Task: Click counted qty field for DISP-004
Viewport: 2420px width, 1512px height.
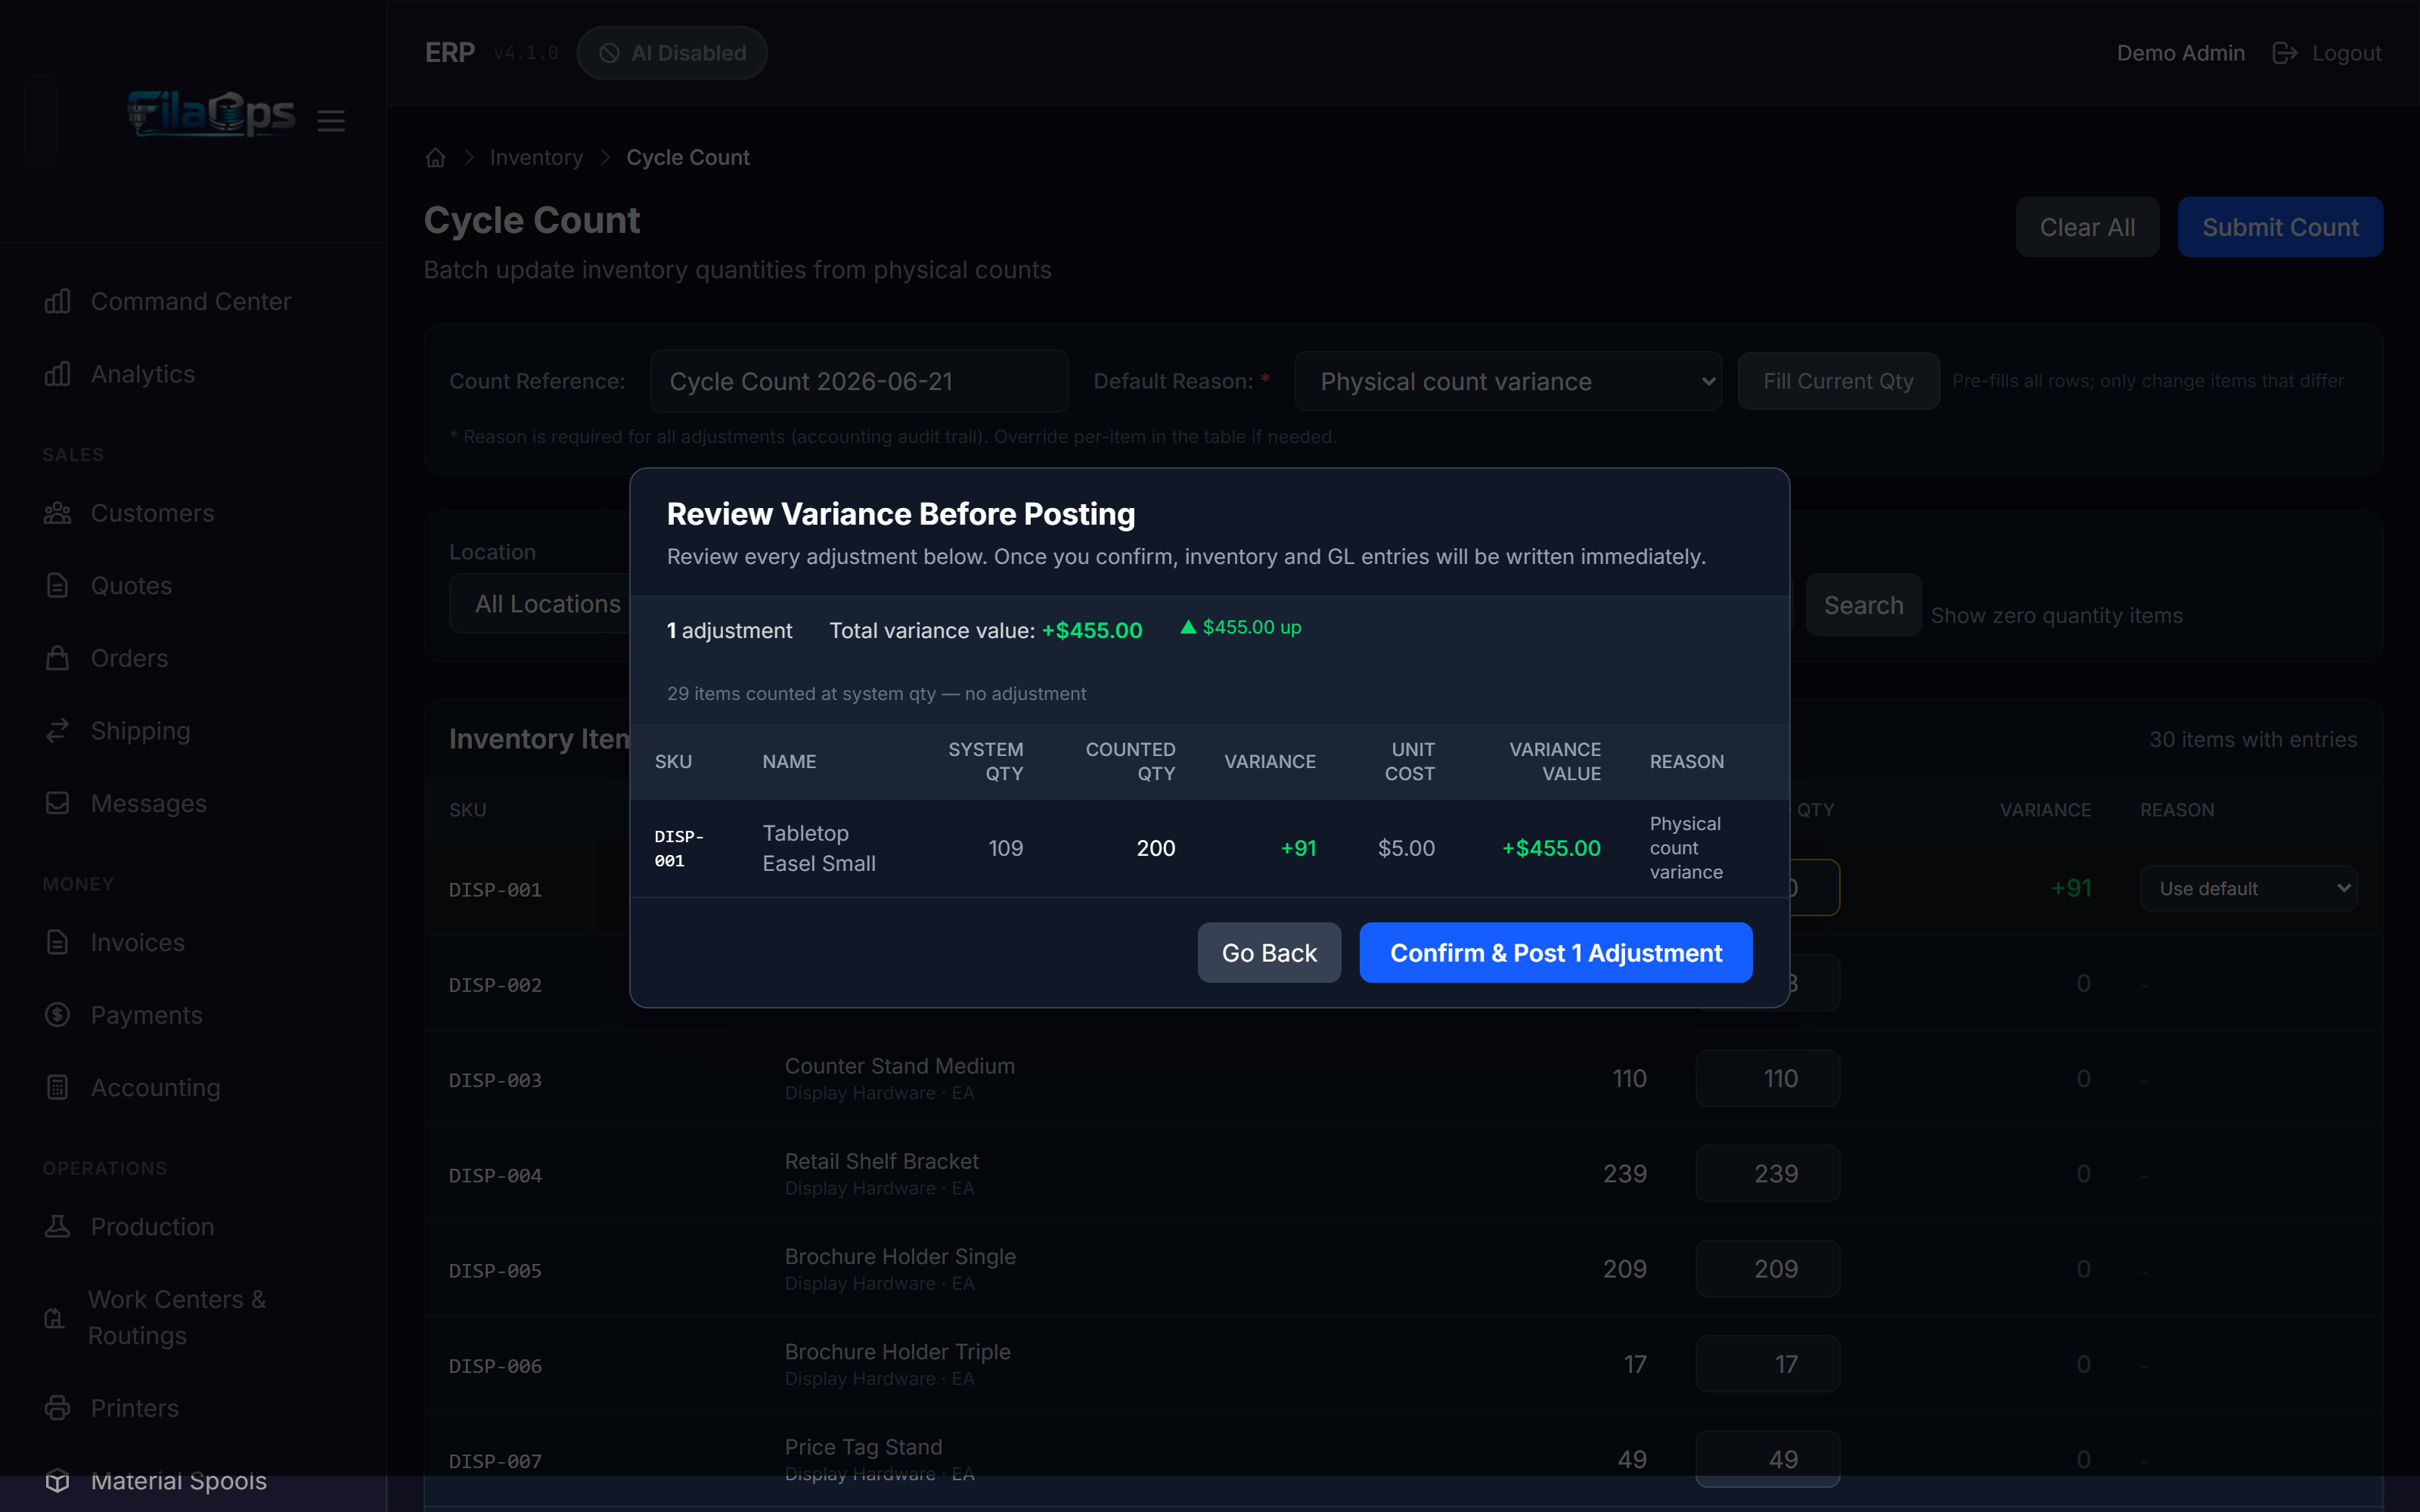Action: pyautogui.click(x=1767, y=1173)
